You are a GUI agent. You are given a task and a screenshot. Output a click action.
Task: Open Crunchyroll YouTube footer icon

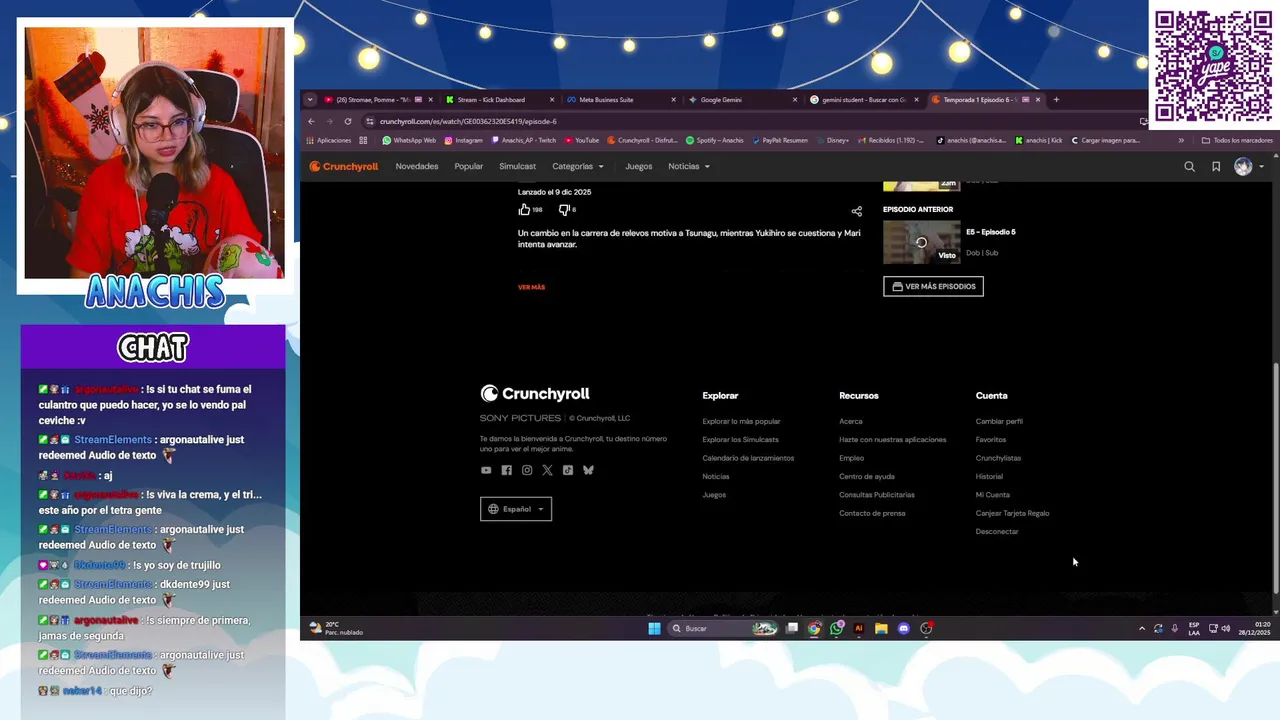coord(486,470)
